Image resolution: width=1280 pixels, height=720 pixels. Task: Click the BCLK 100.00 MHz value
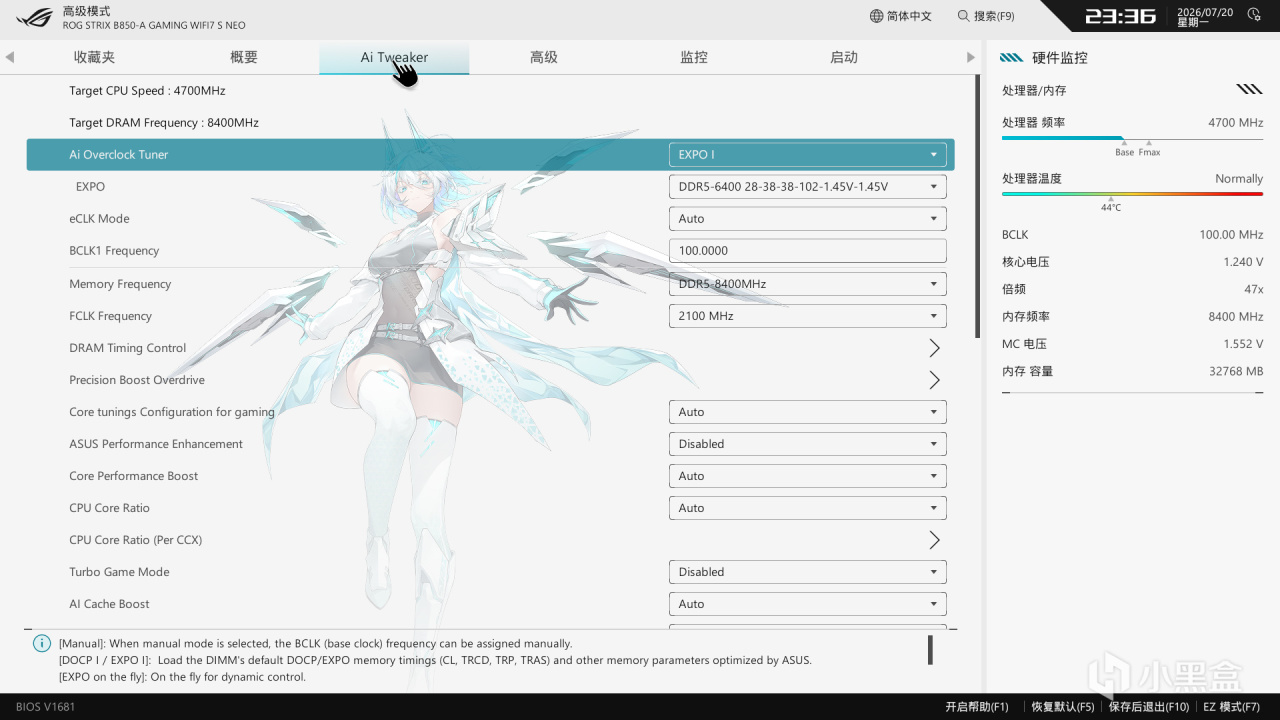(x=1231, y=235)
